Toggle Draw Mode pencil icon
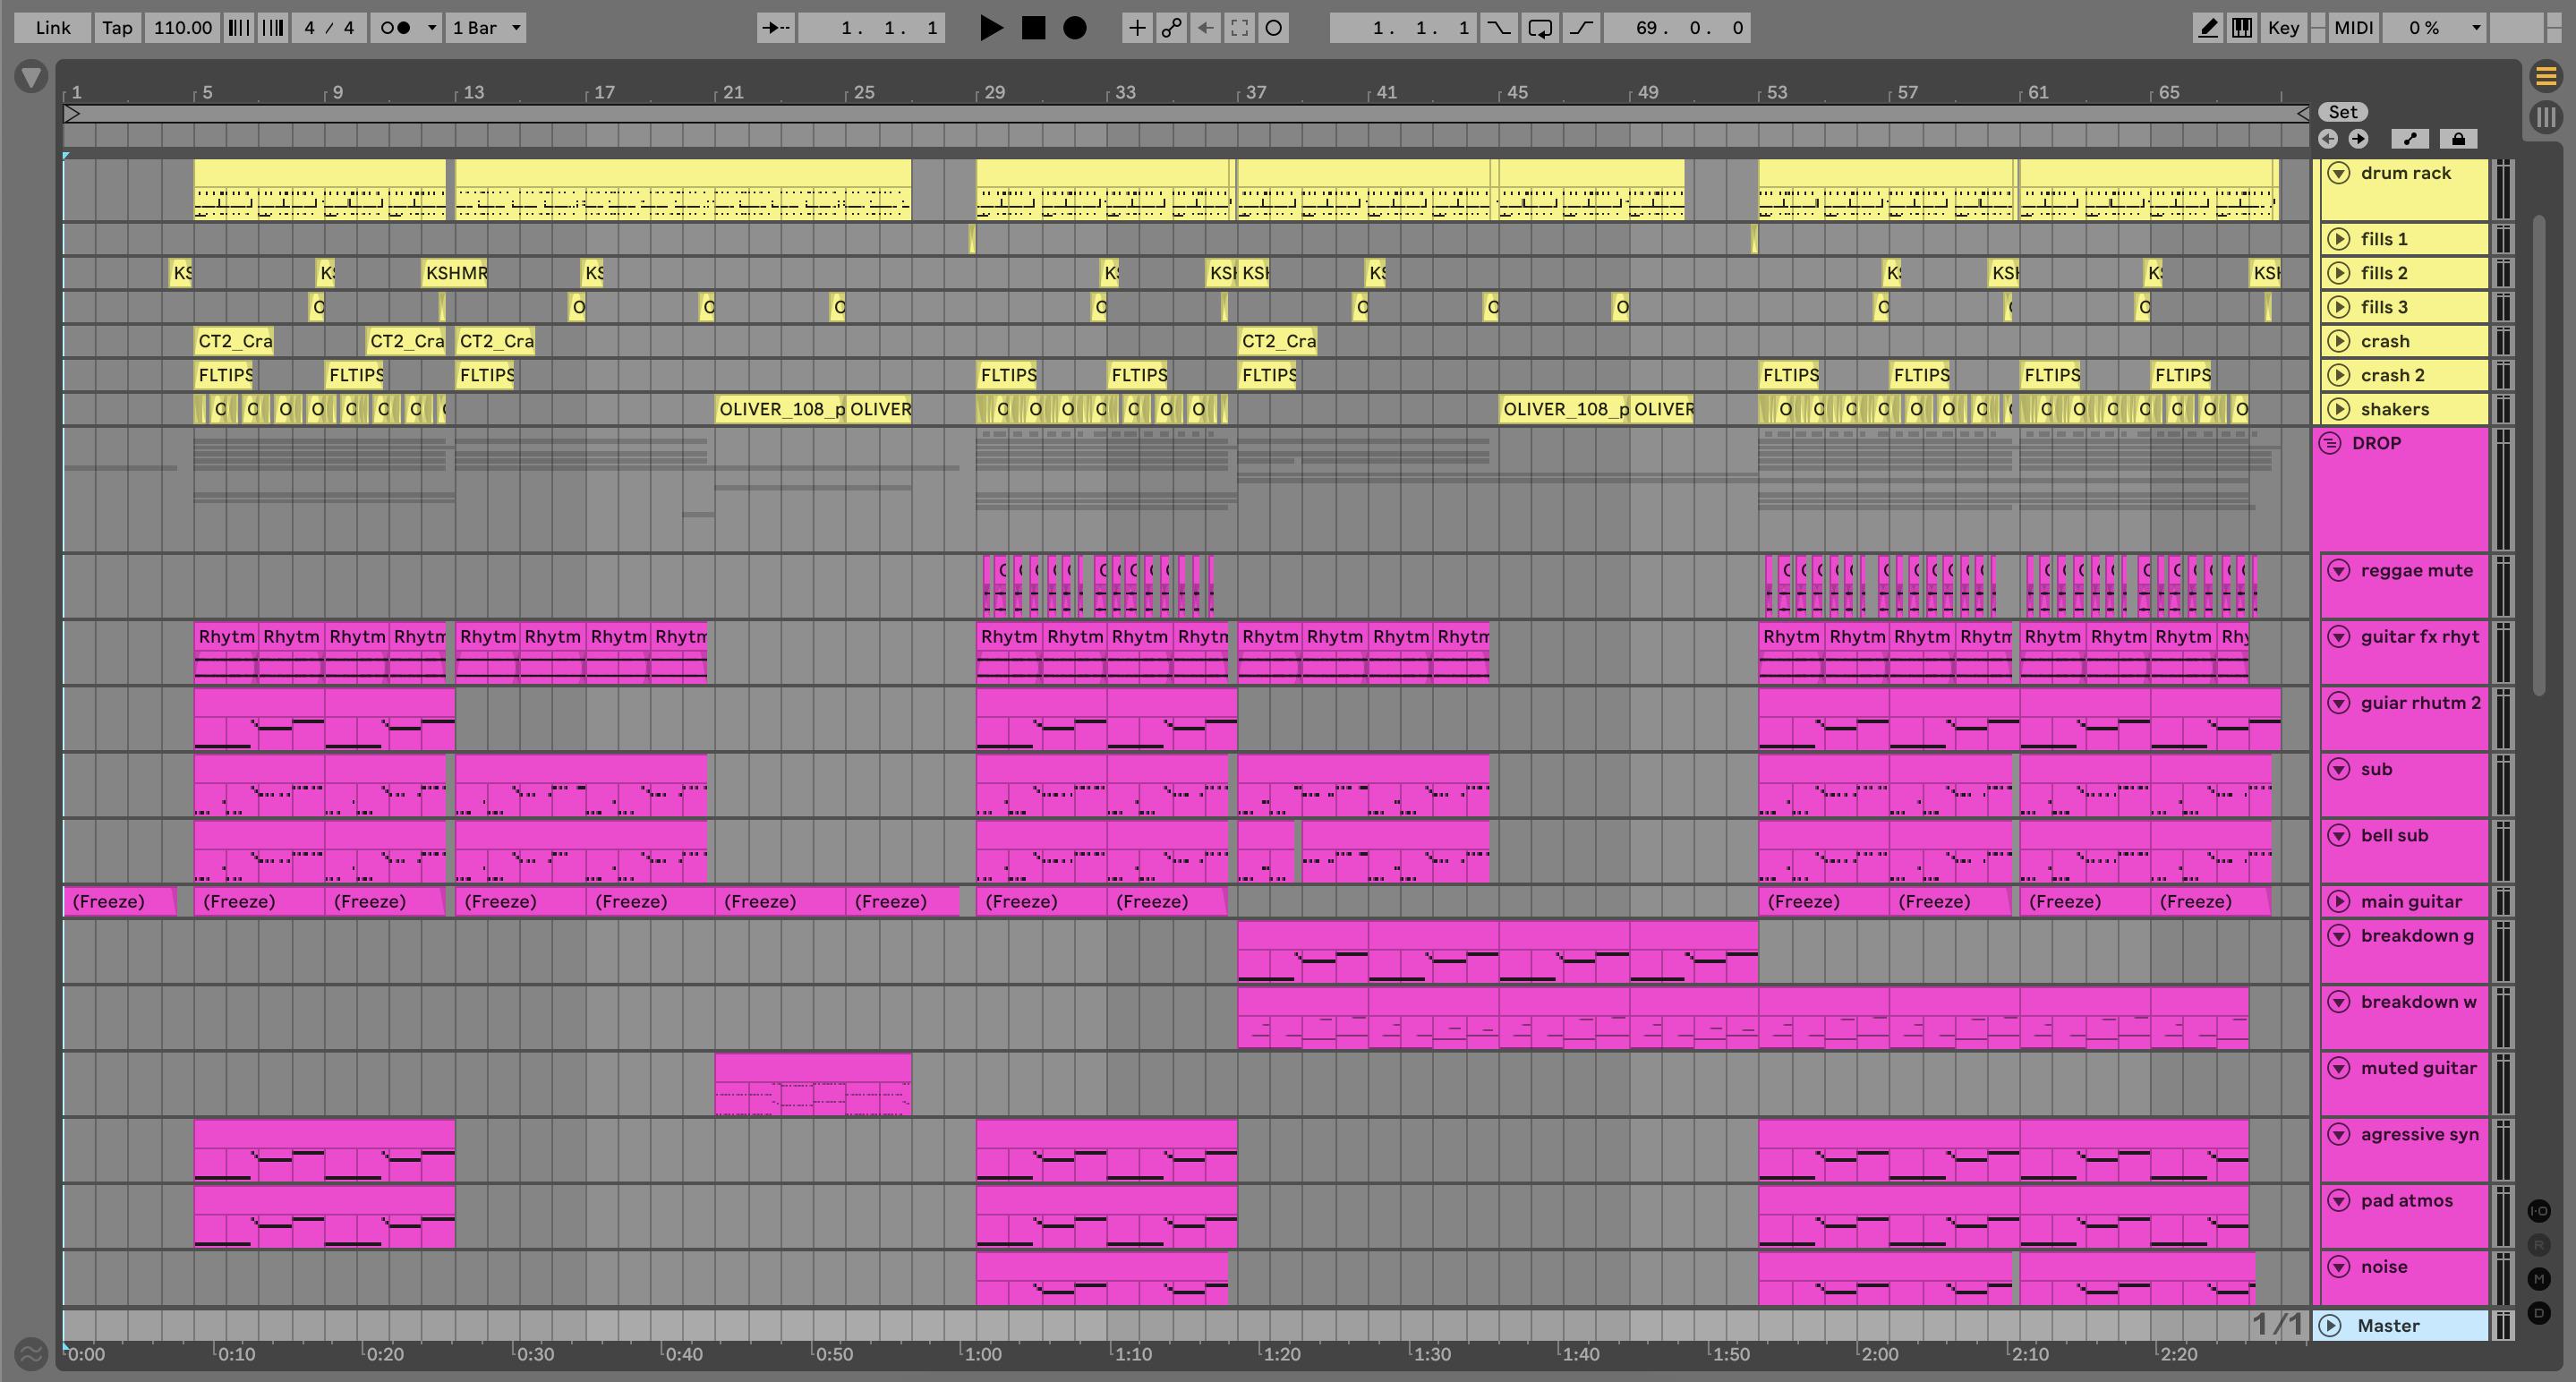2576x1382 pixels. [2207, 28]
